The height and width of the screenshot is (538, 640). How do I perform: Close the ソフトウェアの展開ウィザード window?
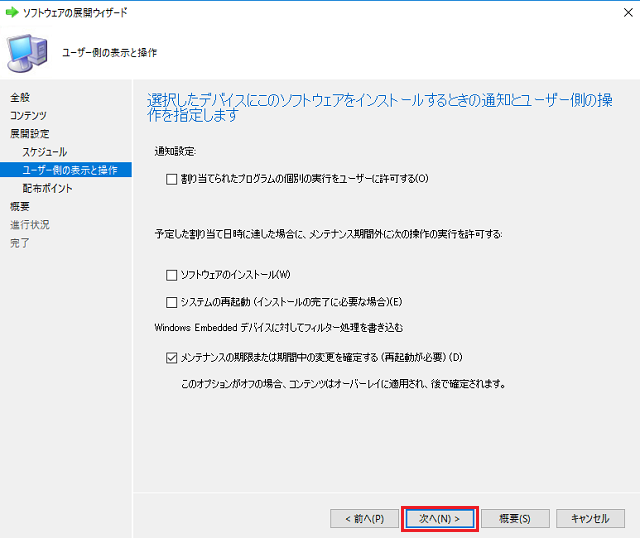tap(628, 13)
